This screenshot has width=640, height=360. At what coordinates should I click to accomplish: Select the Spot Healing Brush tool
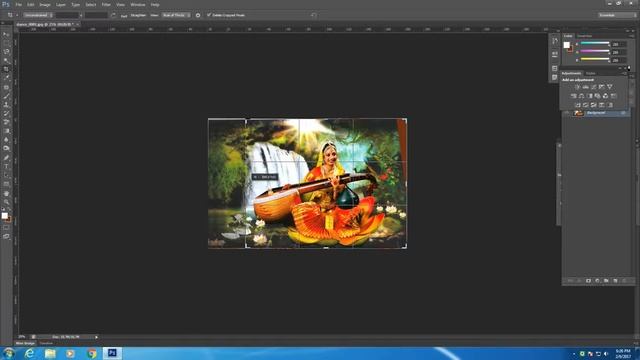coord(6,87)
